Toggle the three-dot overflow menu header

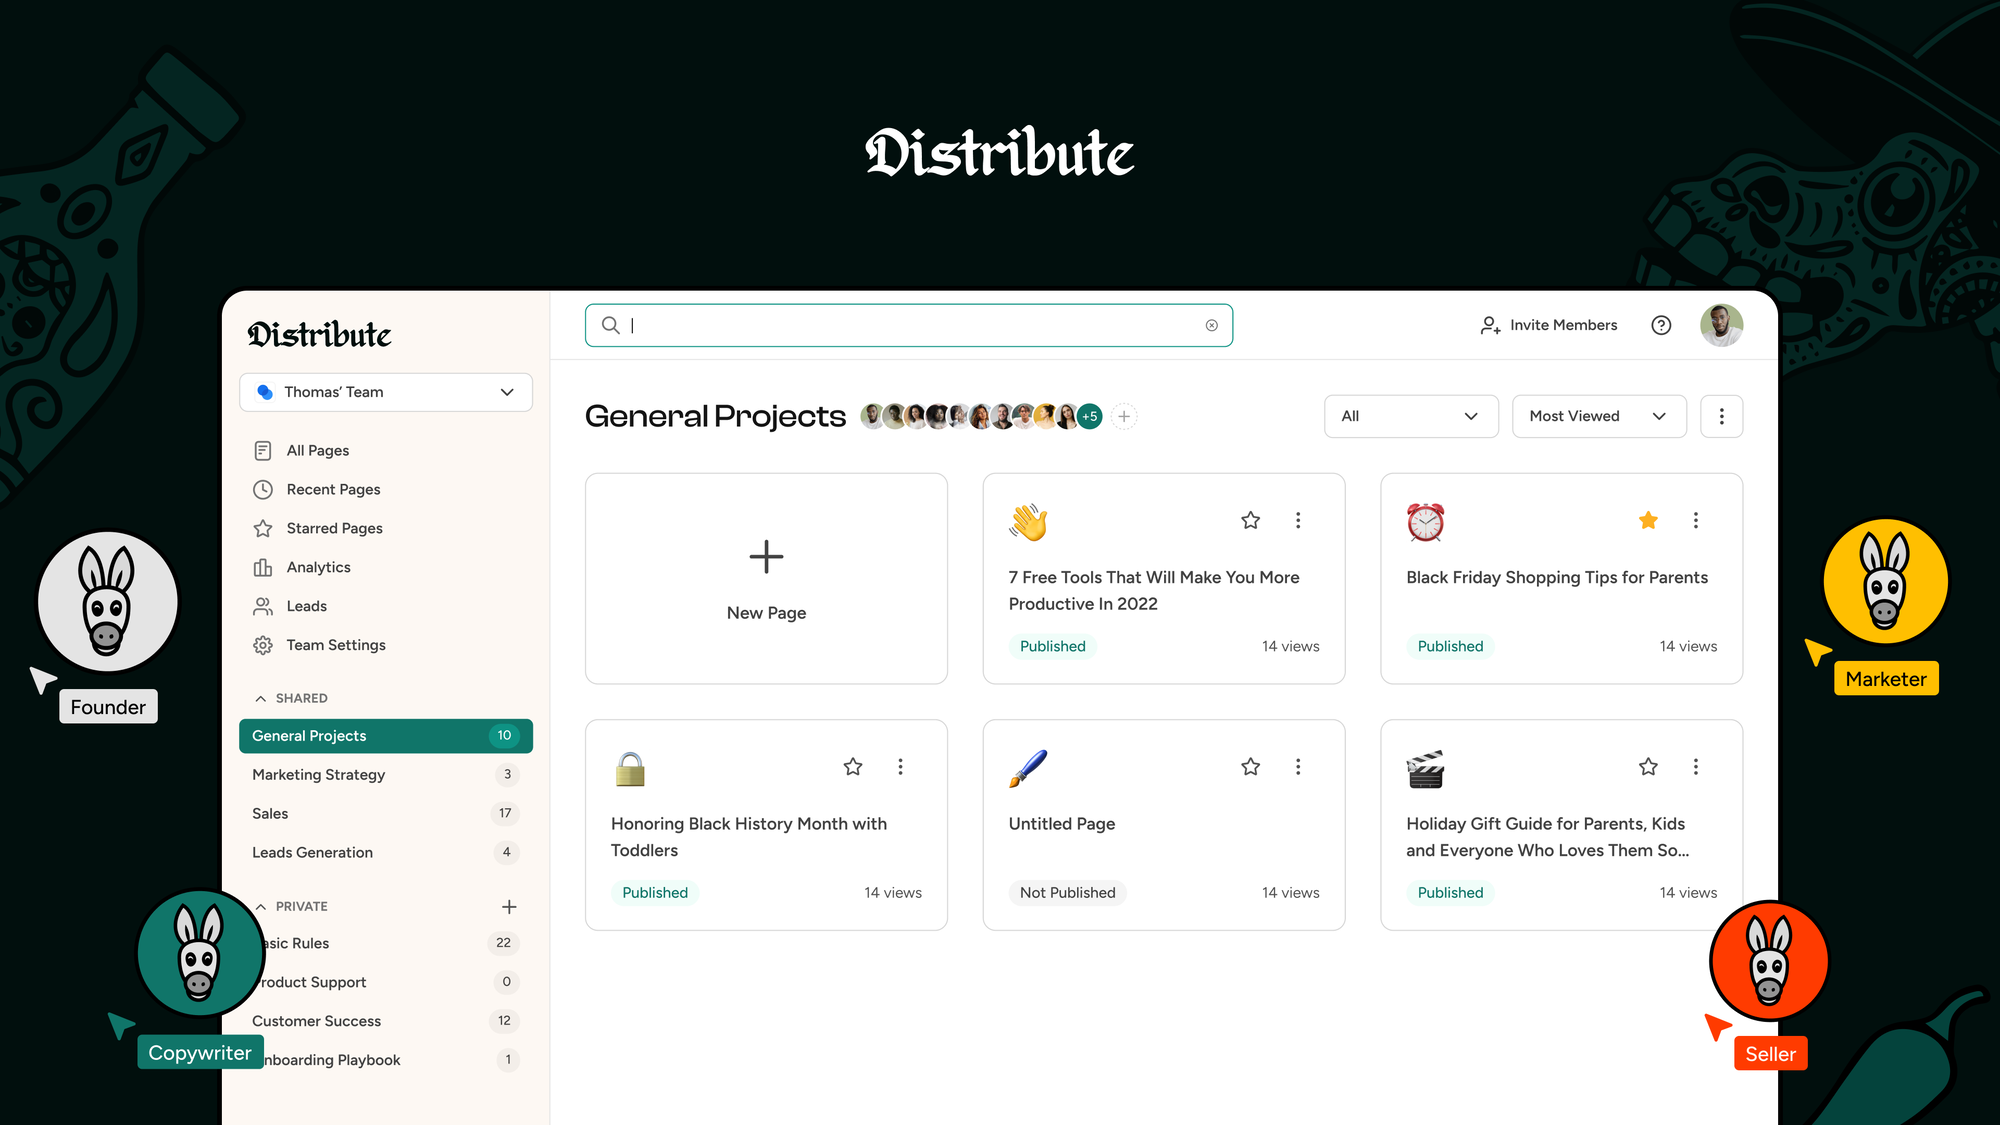click(1721, 416)
